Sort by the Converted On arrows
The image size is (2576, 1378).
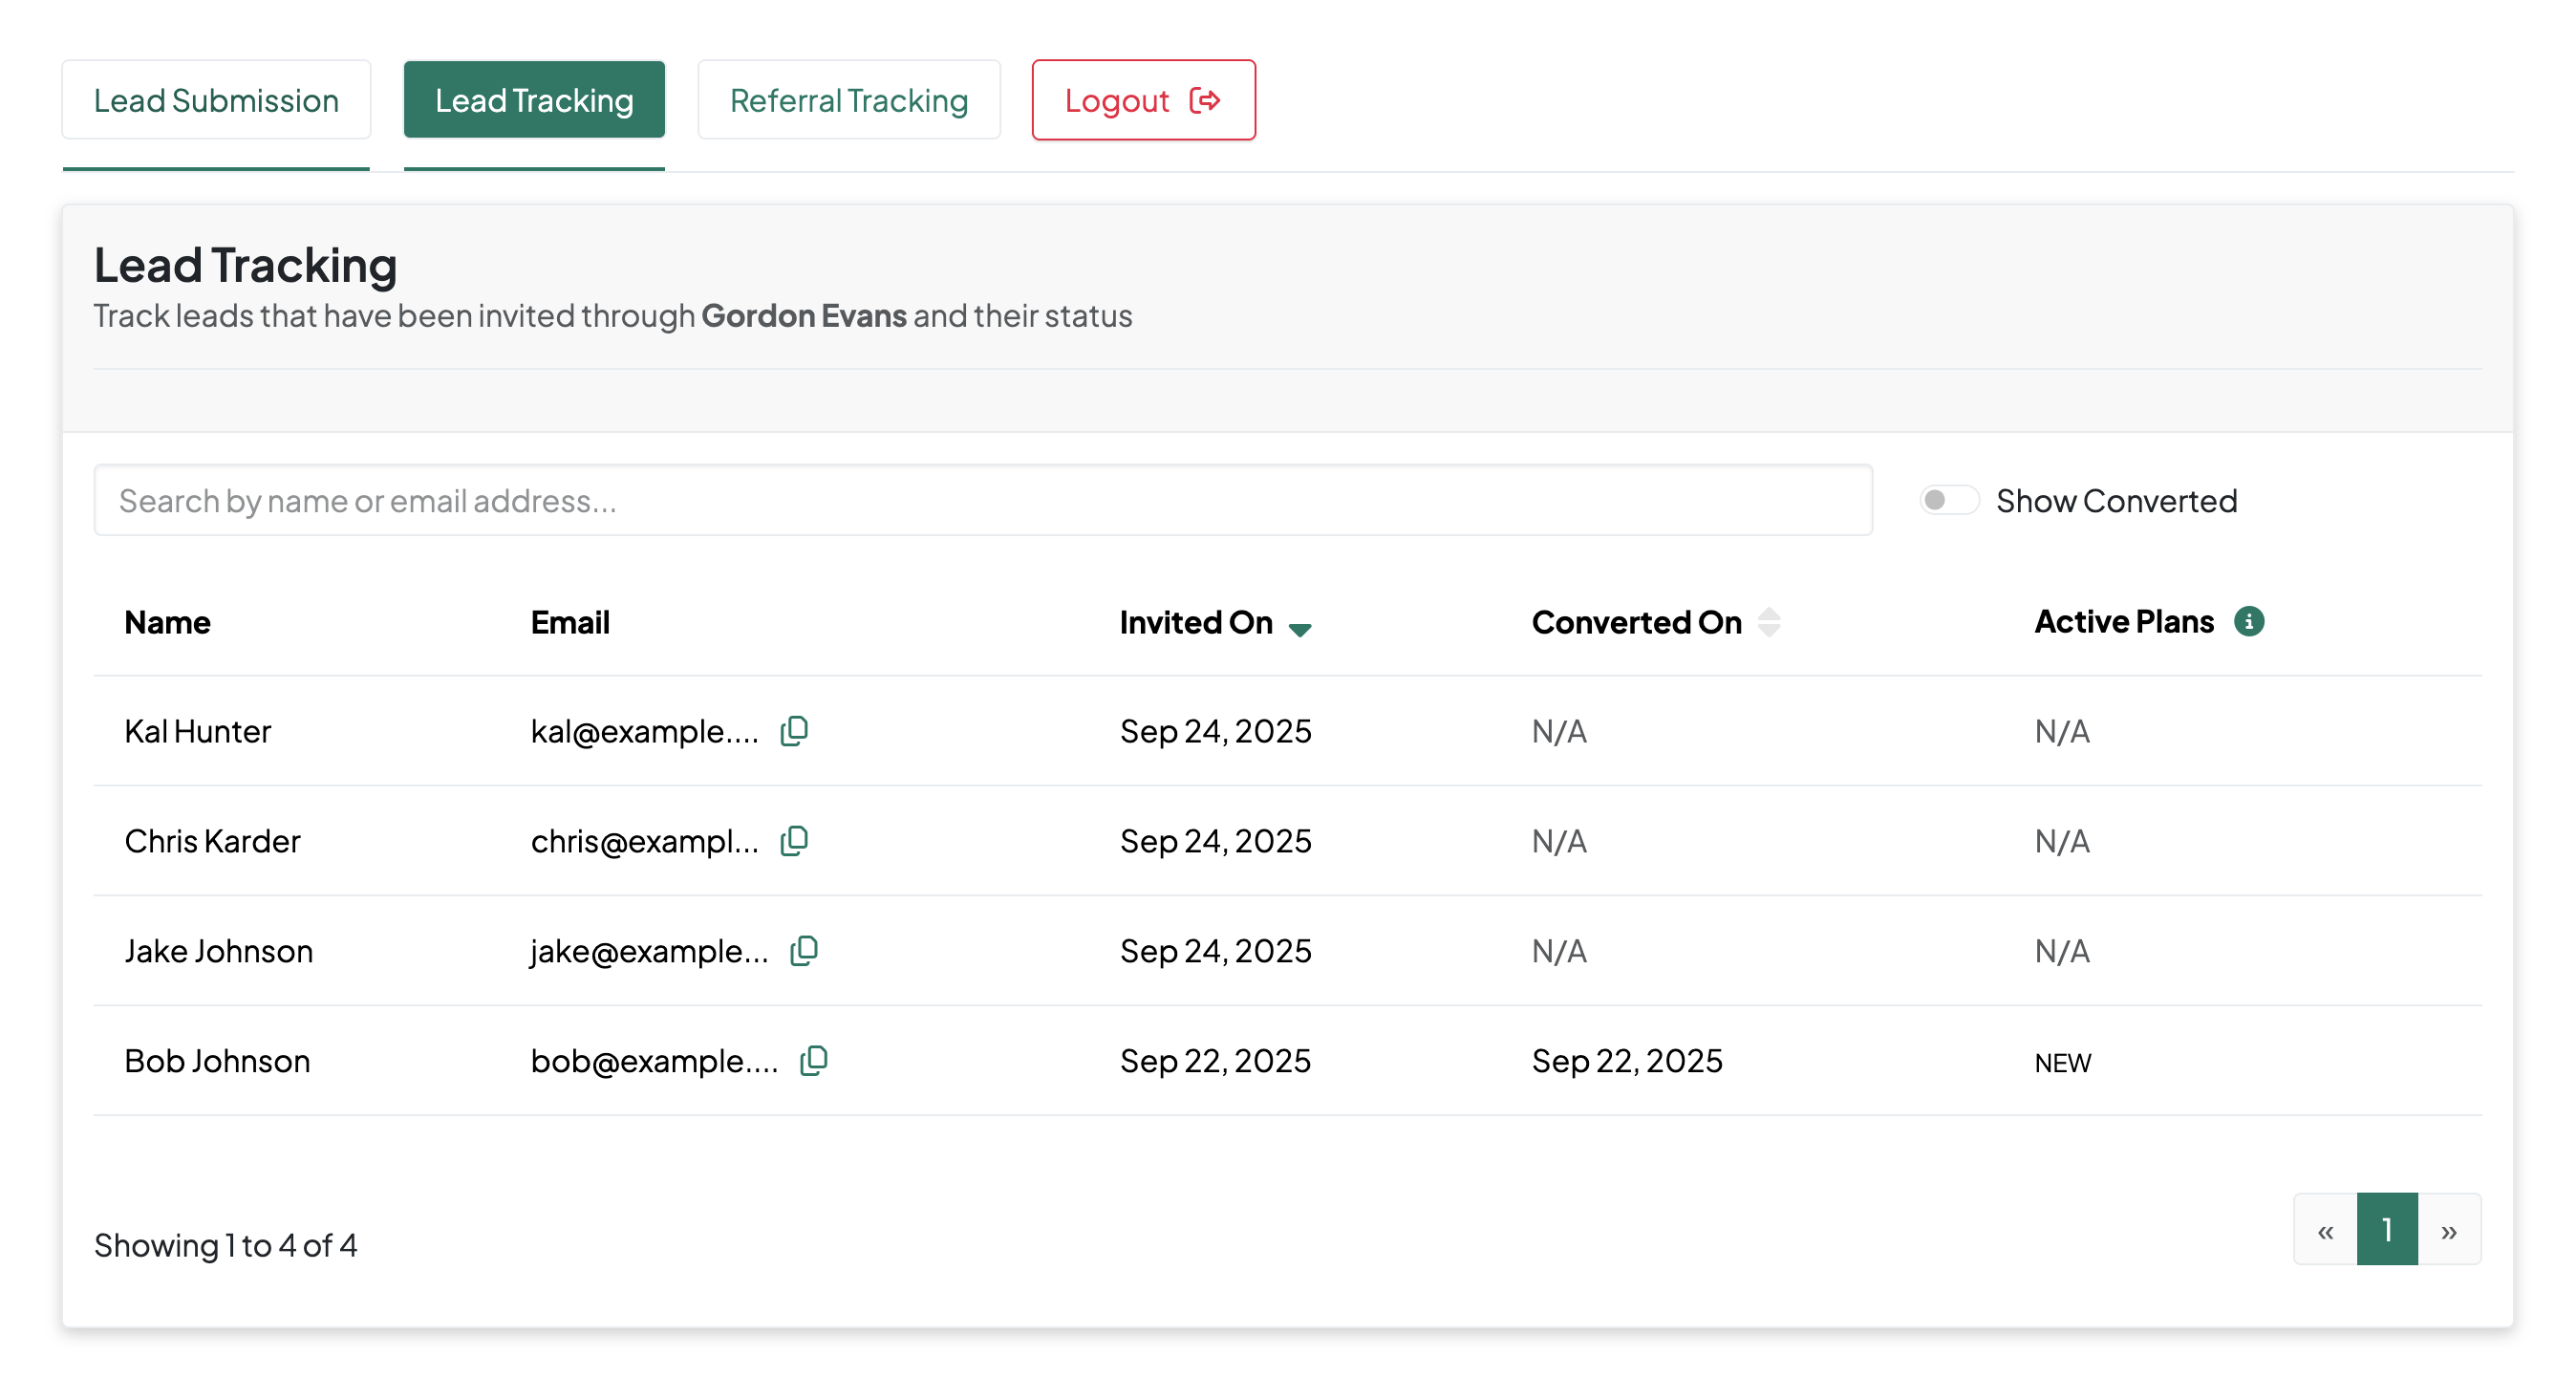pyautogui.click(x=1769, y=622)
